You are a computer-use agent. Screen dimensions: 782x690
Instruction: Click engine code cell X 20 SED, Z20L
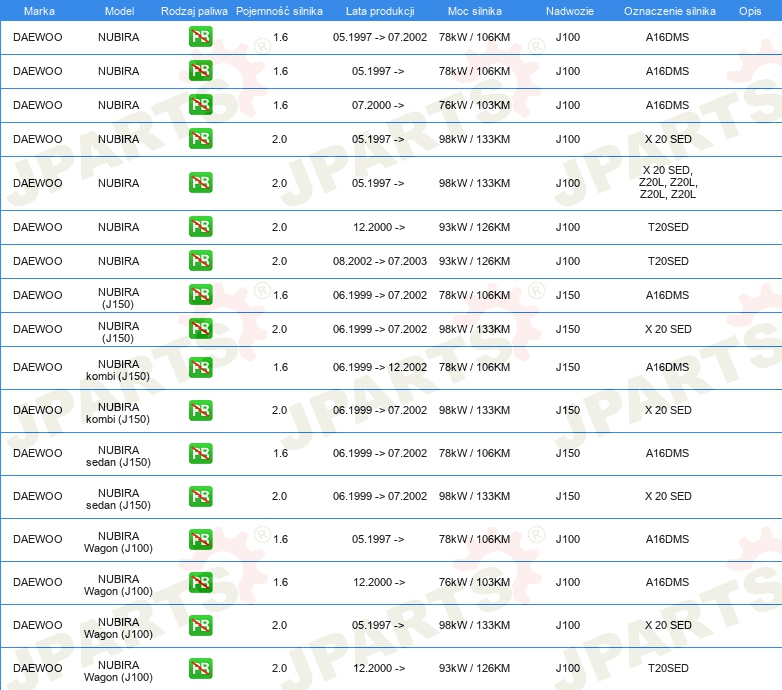668,182
